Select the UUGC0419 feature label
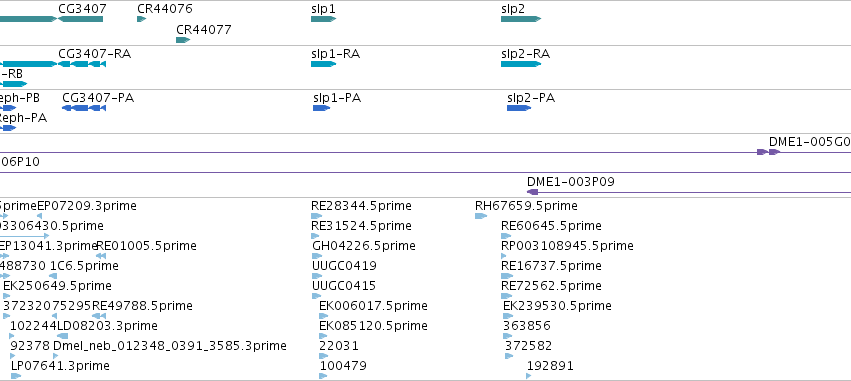 344,266
